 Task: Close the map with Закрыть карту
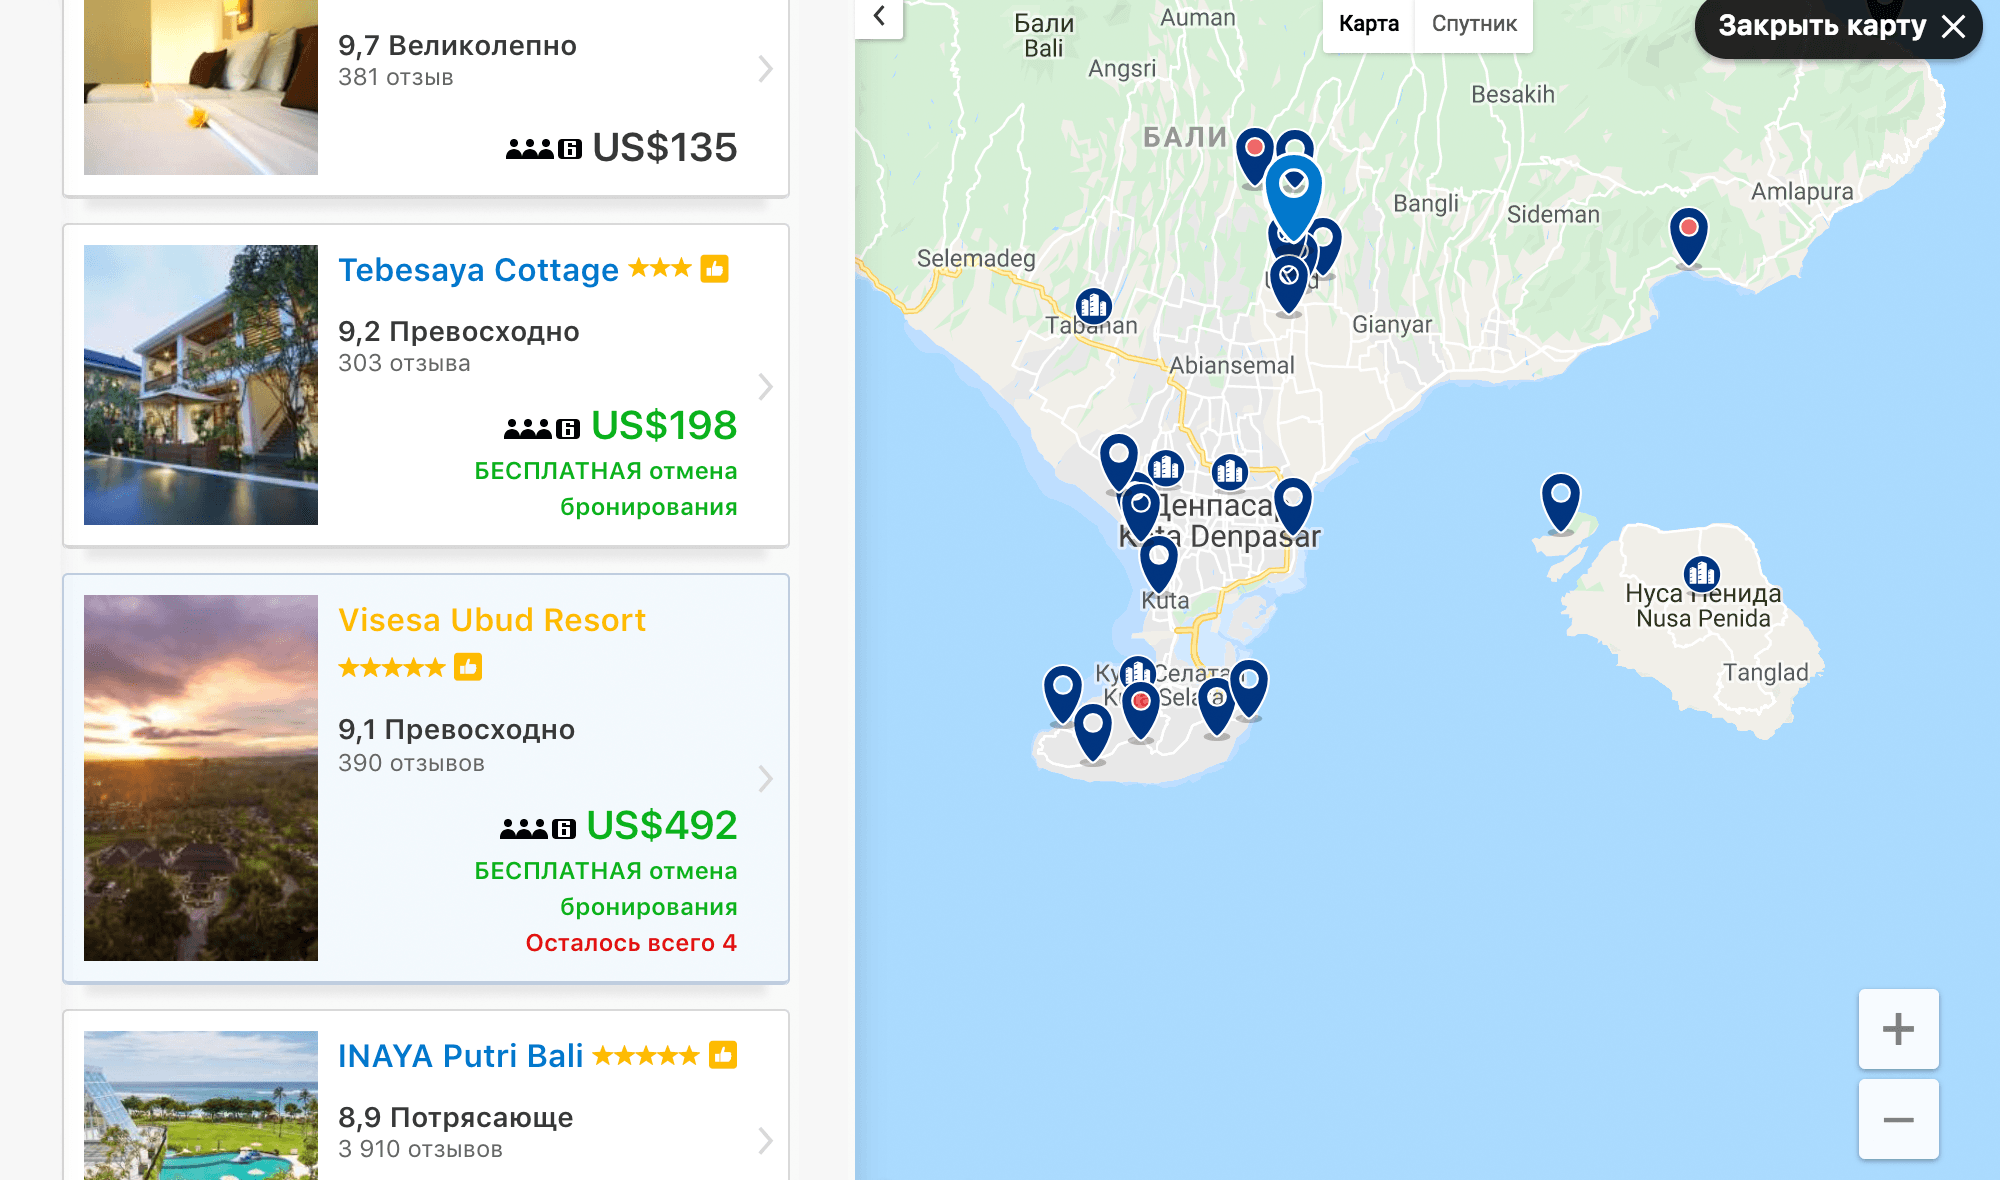pos(1838,26)
